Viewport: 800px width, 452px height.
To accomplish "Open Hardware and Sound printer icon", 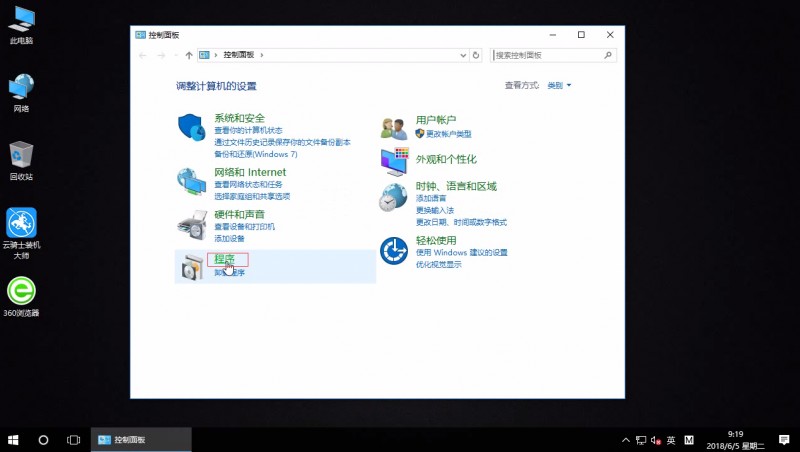I will pos(192,225).
